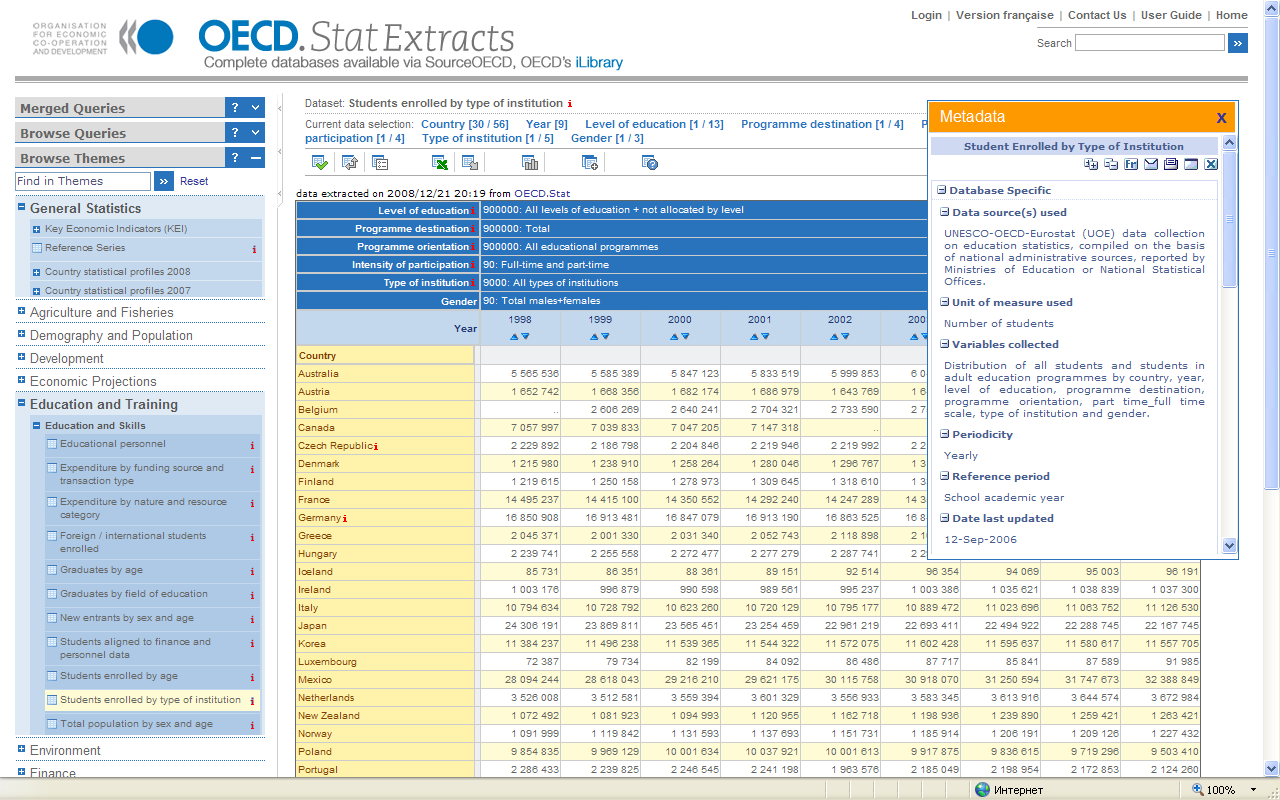The height and width of the screenshot is (800, 1280).
Task: Open info icon for Graduates by age
Action: 252,572
